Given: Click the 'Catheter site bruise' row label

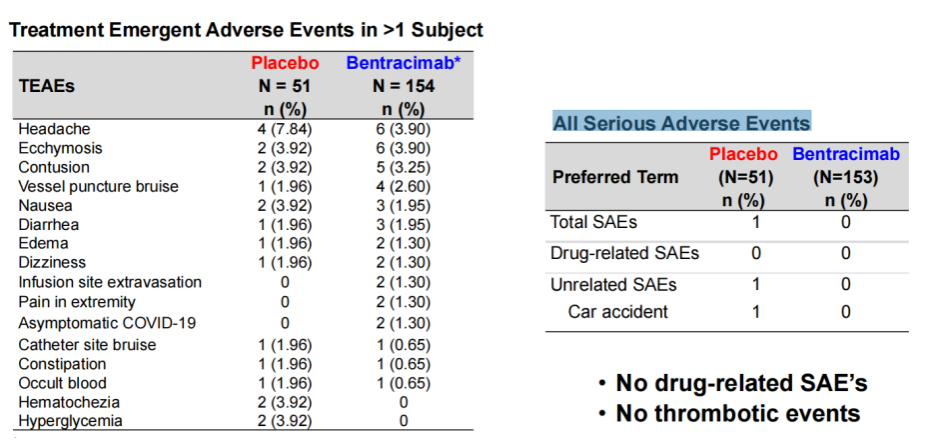Looking at the screenshot, I should click(87, 345).
